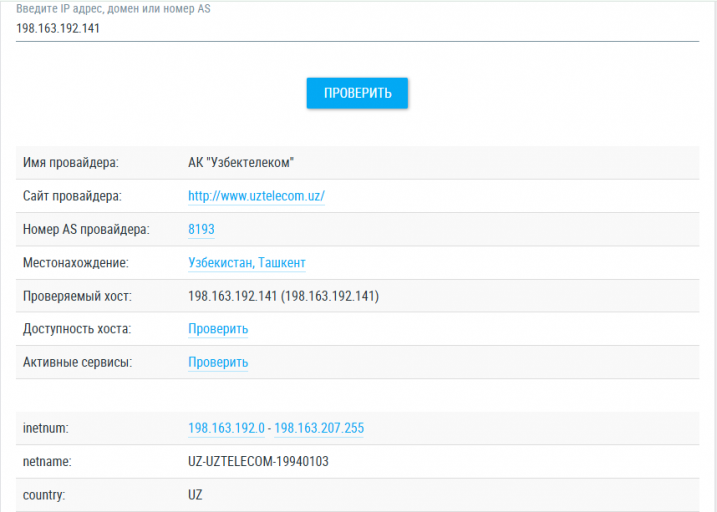Click the Имя провайдера: label

point(71,163)
